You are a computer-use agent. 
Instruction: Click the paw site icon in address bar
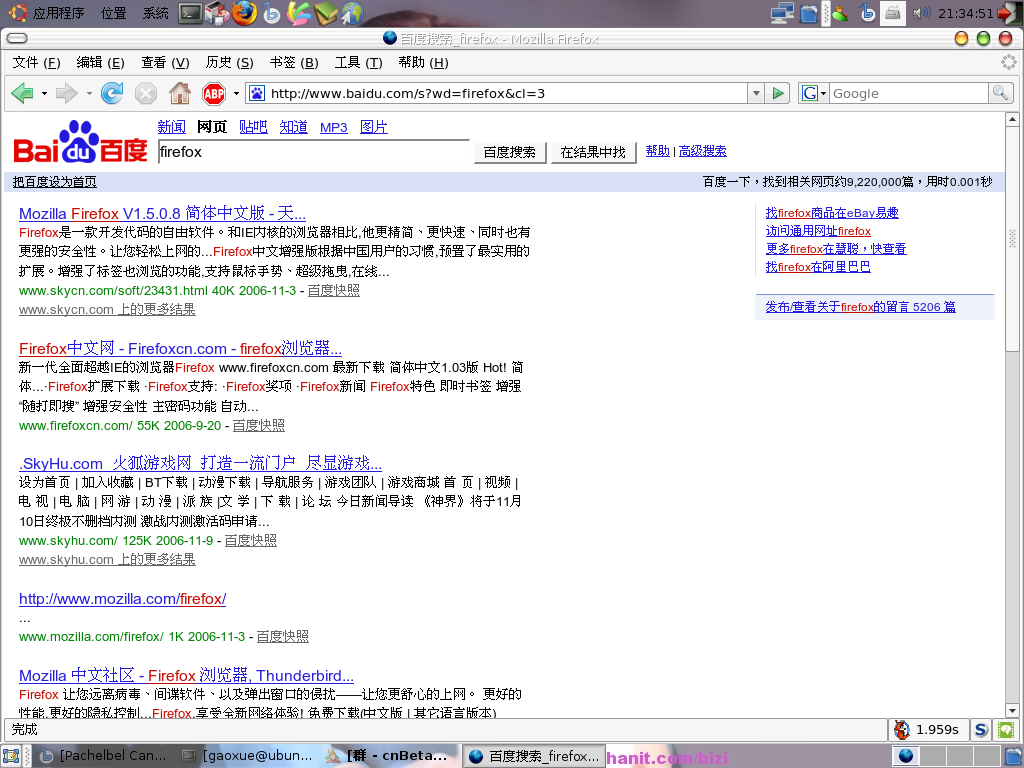[257, 93]
